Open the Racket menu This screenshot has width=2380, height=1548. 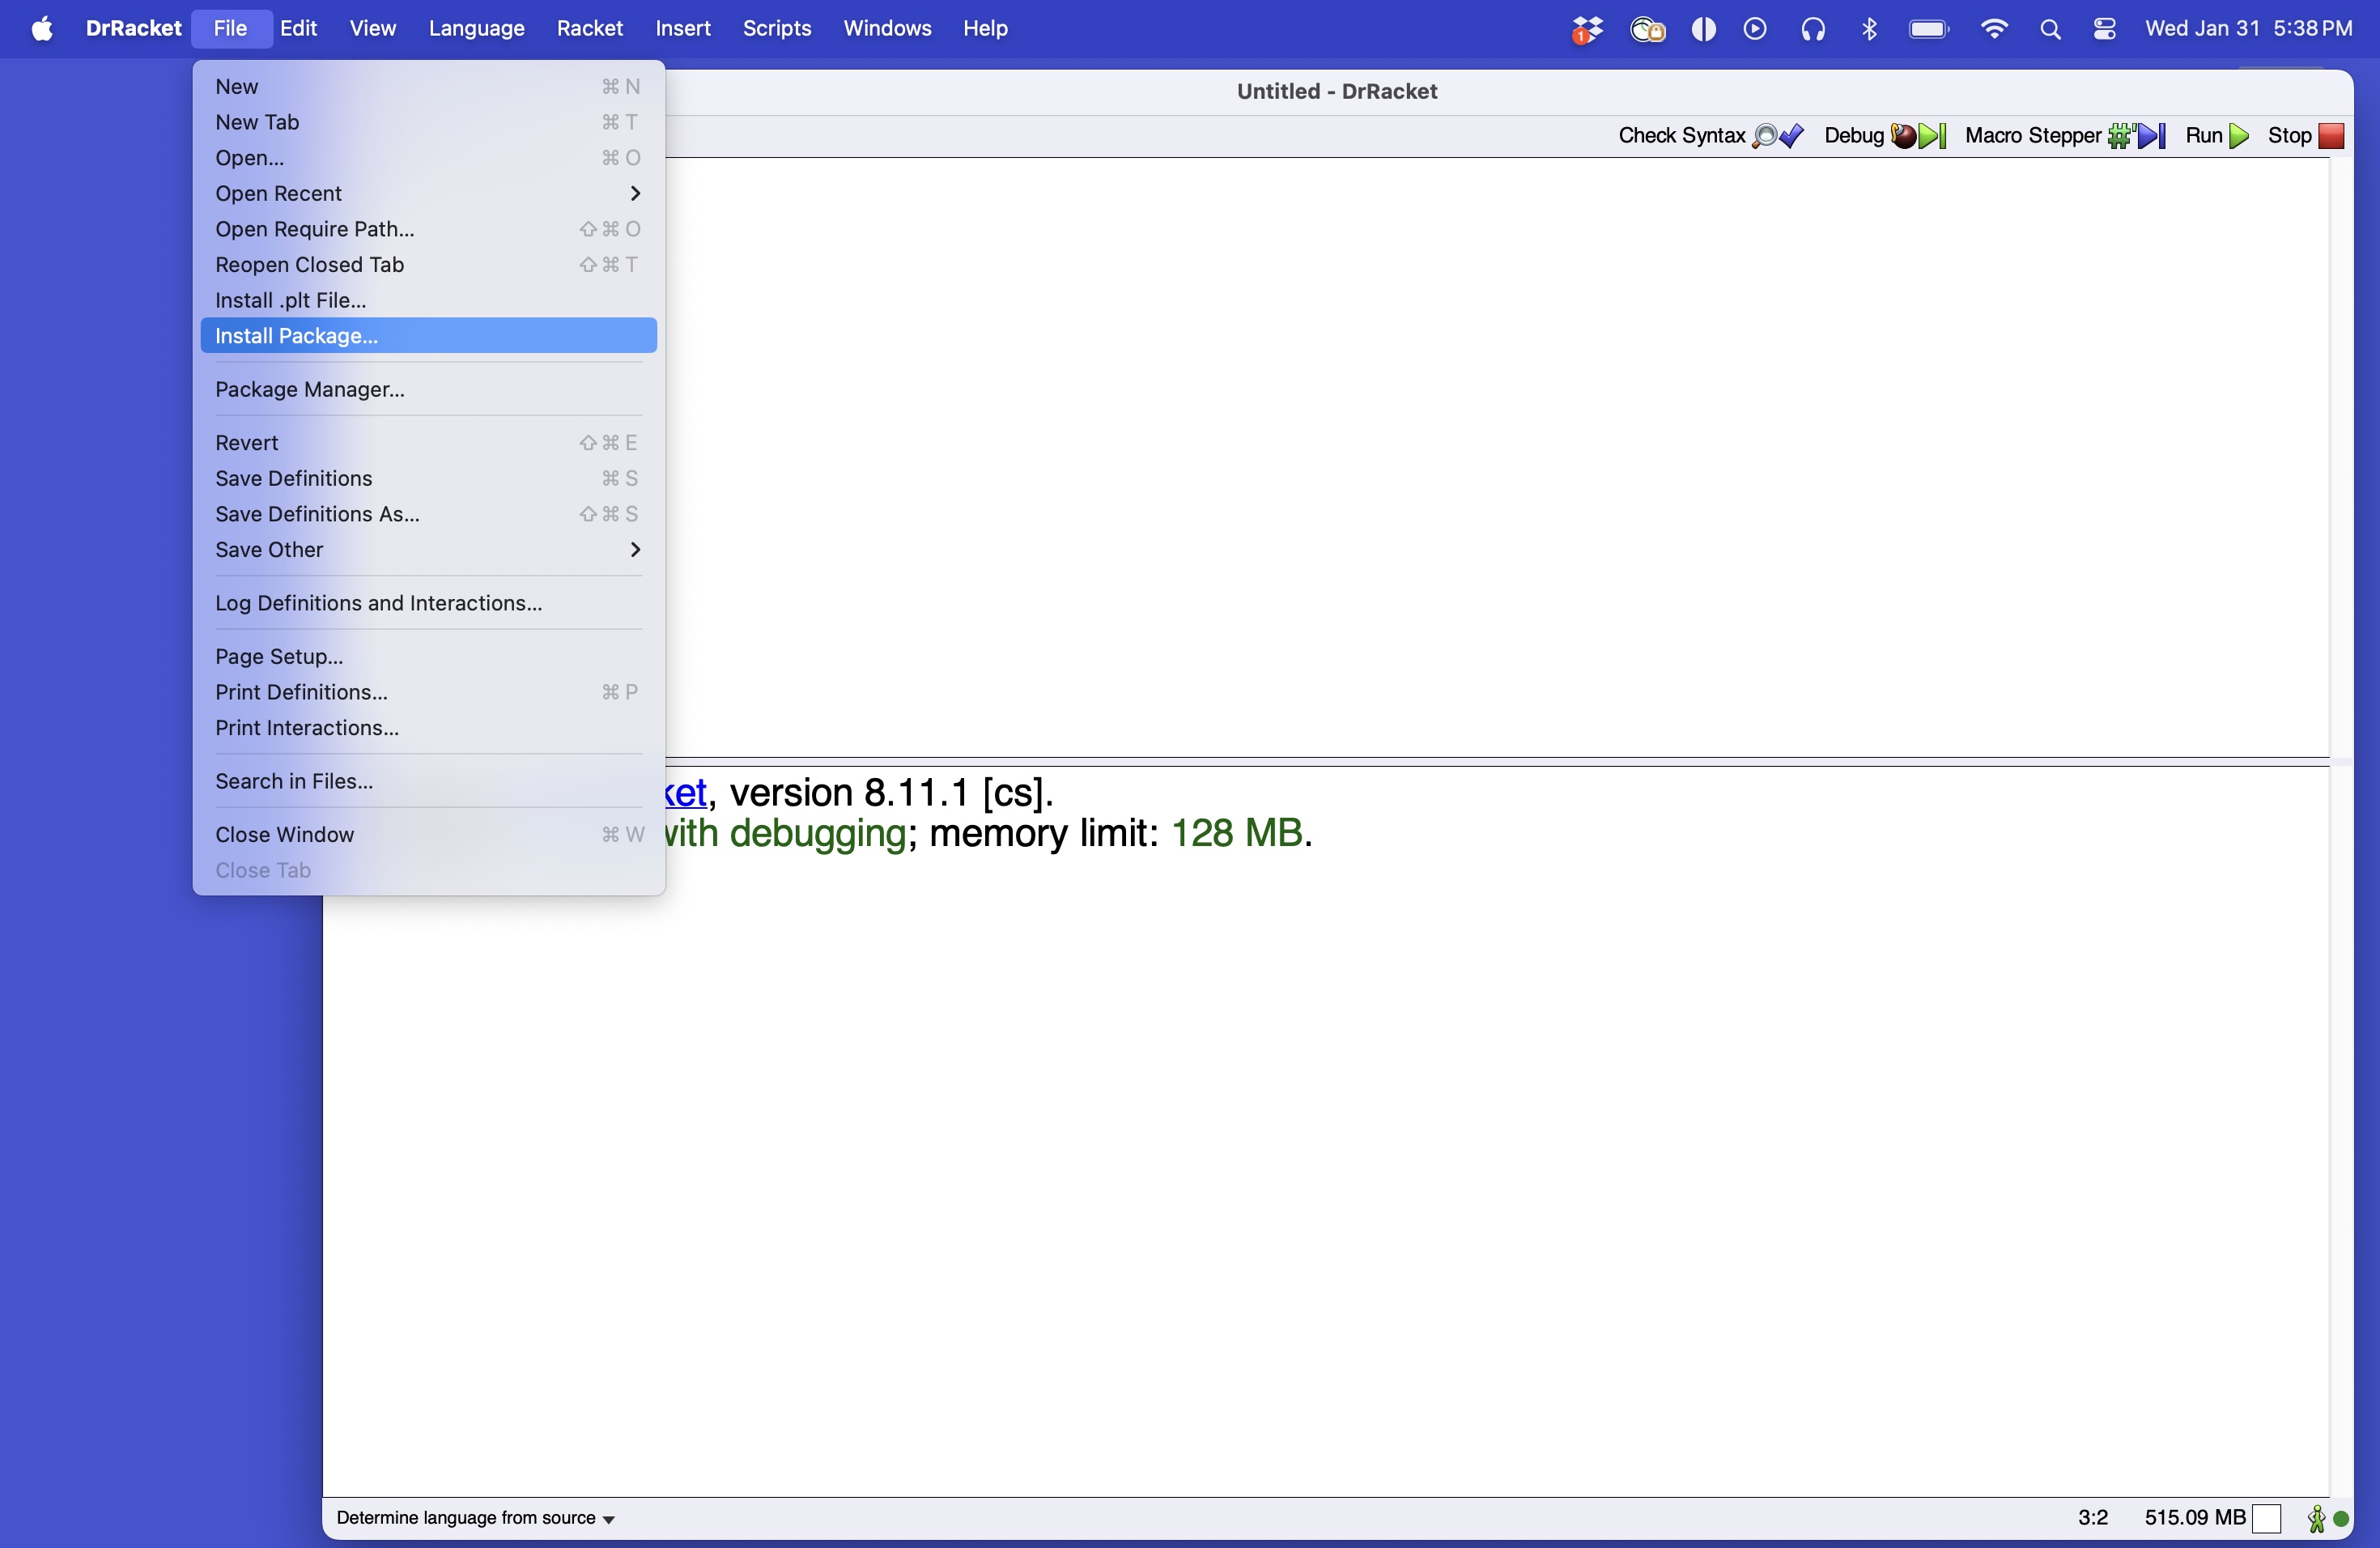589,29
